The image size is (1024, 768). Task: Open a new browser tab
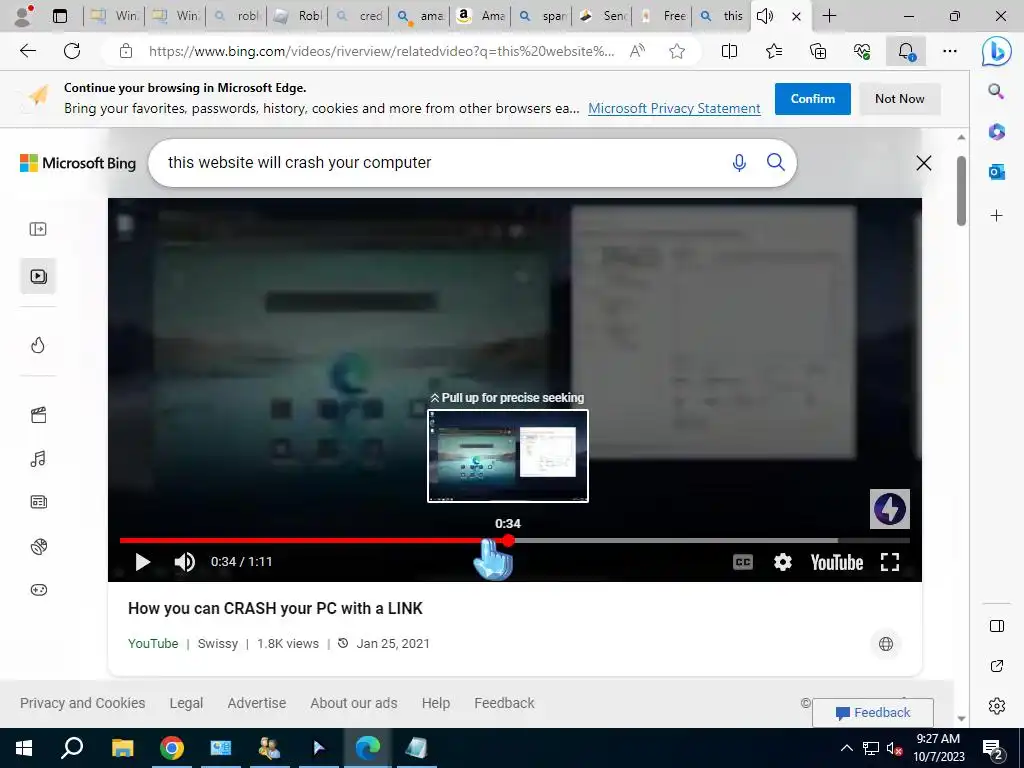(x=829, y=16)
